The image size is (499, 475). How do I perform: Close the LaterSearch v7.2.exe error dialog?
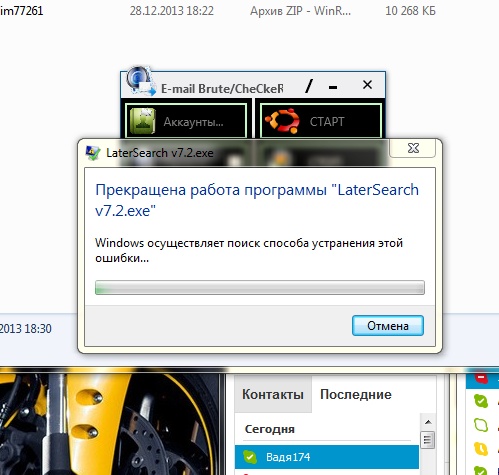413,148
